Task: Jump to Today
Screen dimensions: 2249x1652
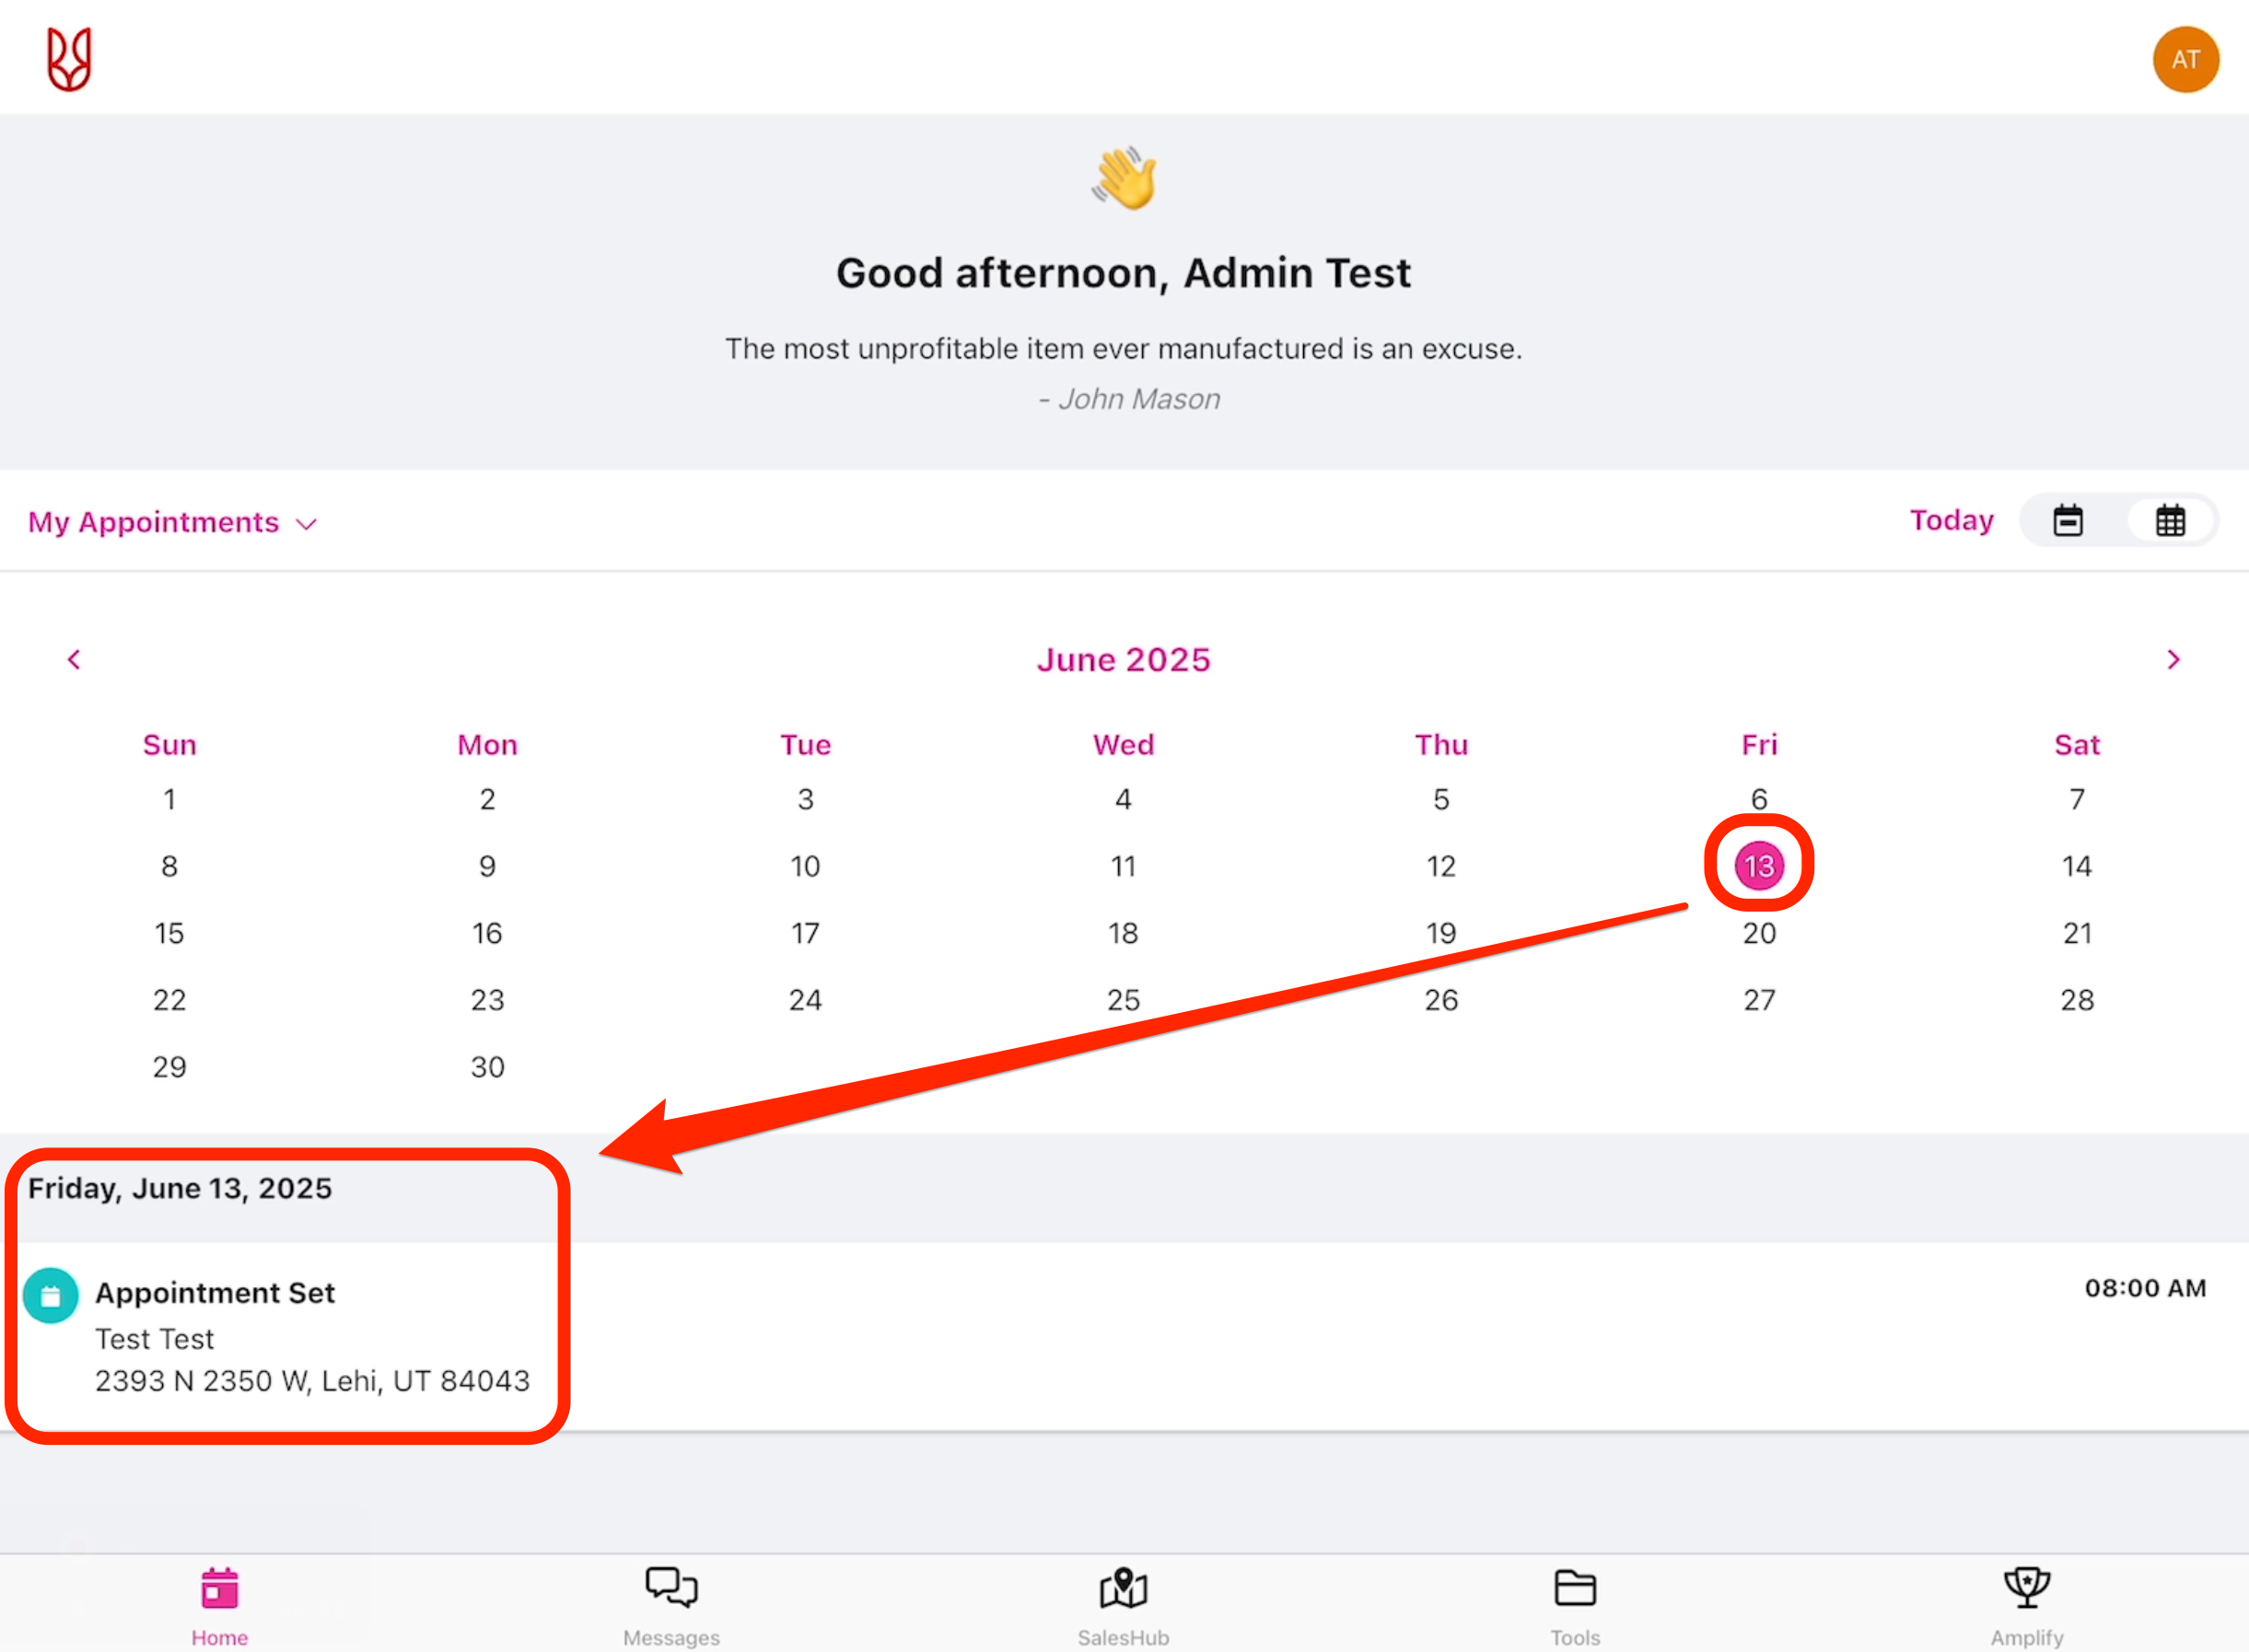Action: tap(1950, 521)
